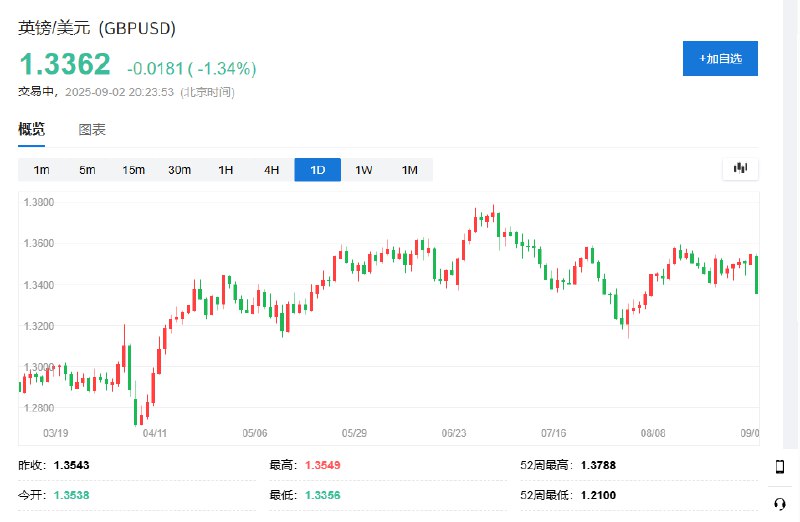Open the mobile phone icon in sidebar
Screen dimensions: 800x522
coord(780,466)
